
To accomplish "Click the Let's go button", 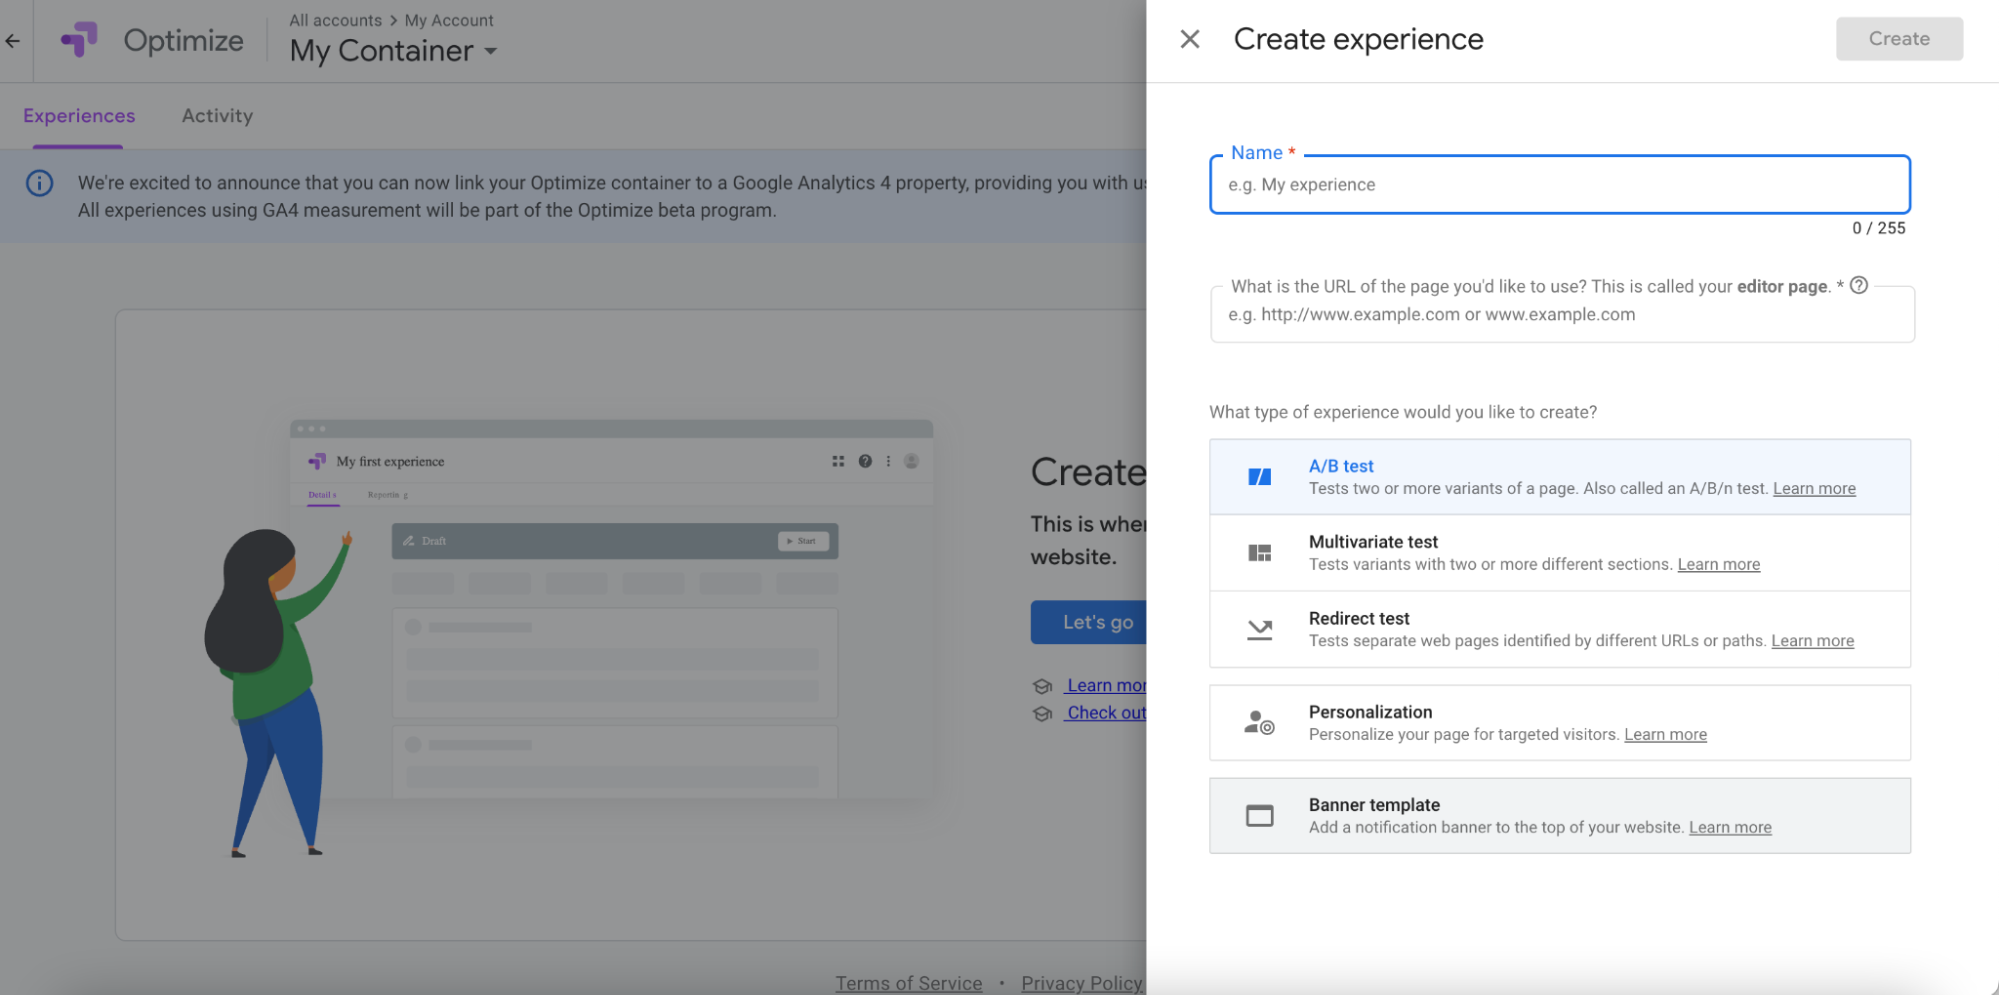I will [1089, 622].
